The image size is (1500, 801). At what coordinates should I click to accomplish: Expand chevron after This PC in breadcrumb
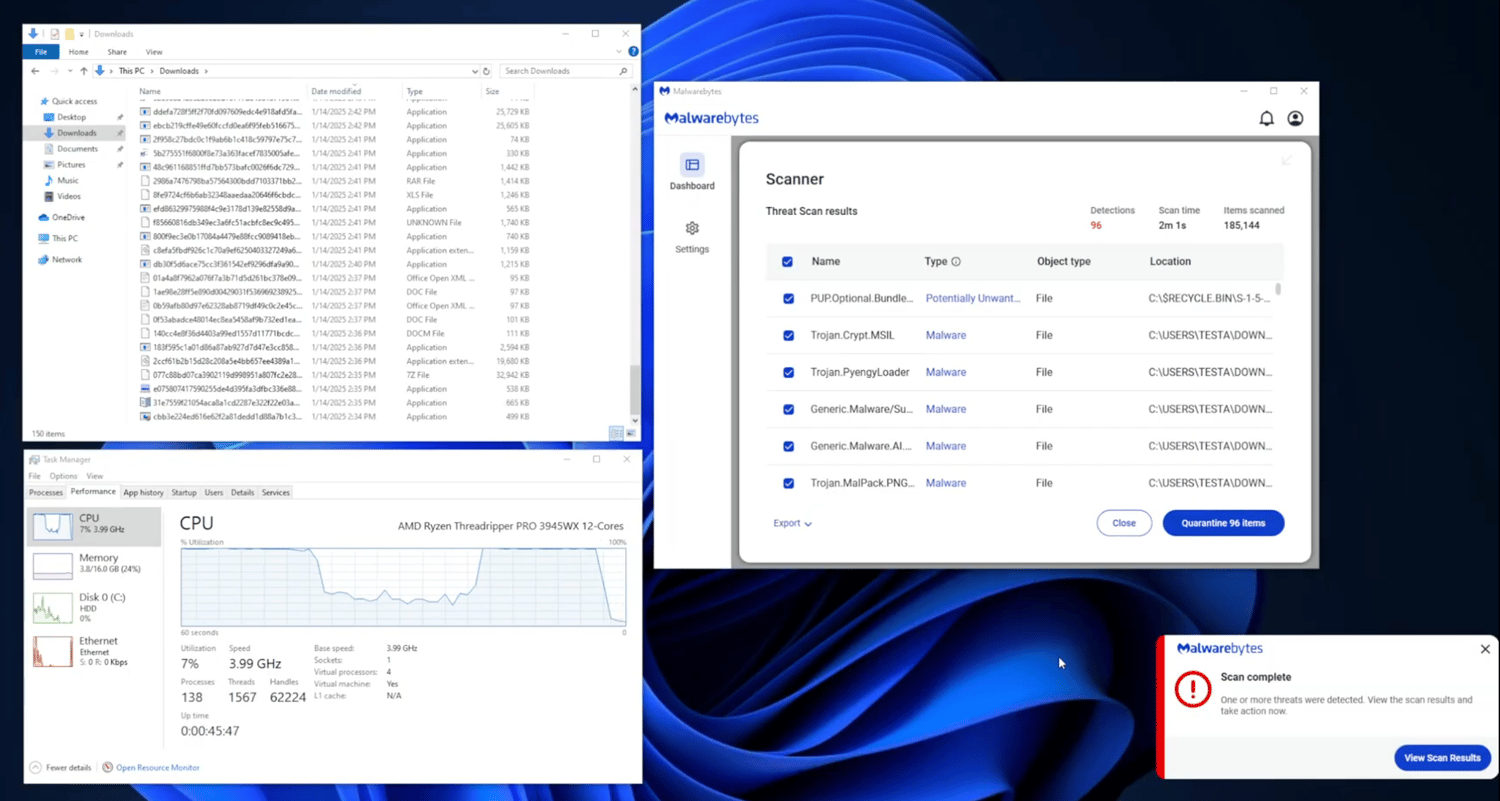click(152, 71)
